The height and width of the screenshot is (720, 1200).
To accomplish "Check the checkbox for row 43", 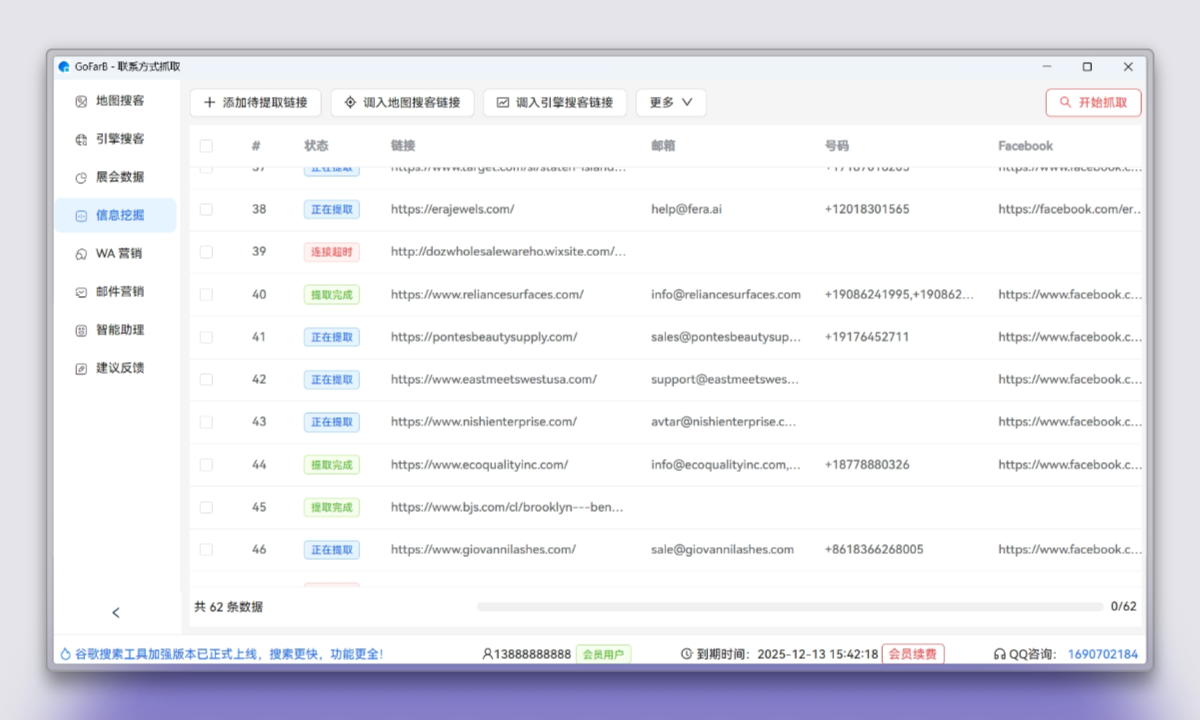I will click(206, 422).
